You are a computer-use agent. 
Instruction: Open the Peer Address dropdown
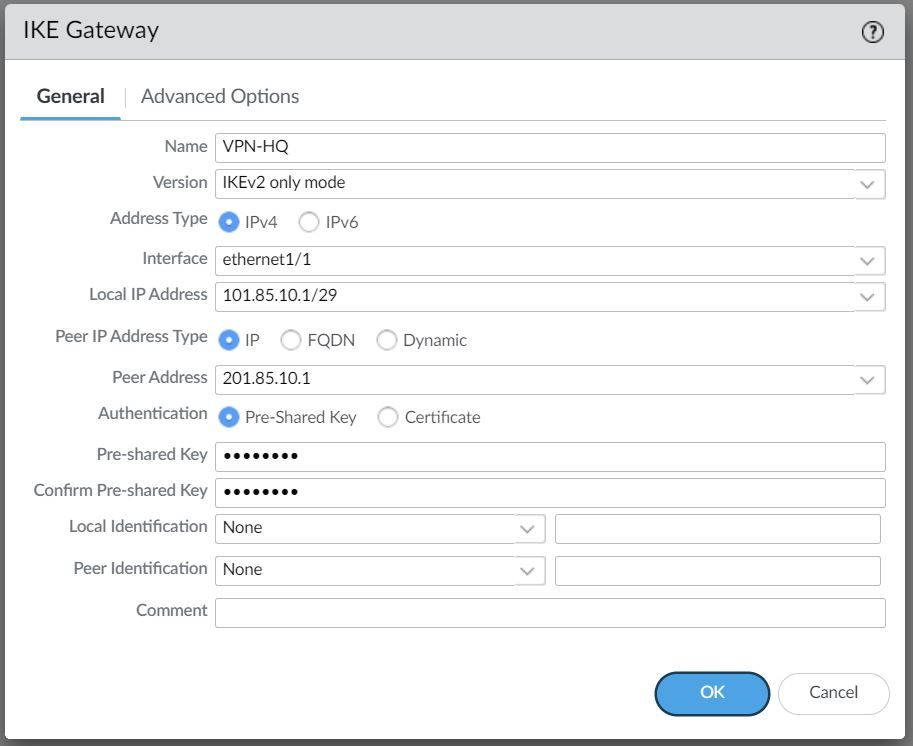click(869, 380)
